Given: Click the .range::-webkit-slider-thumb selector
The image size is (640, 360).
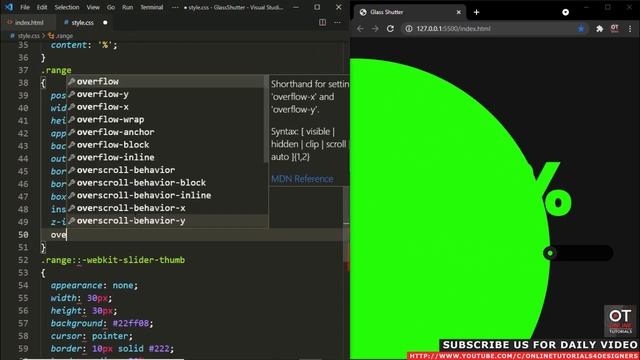Looking at the screenshot, I should point(113,260).
